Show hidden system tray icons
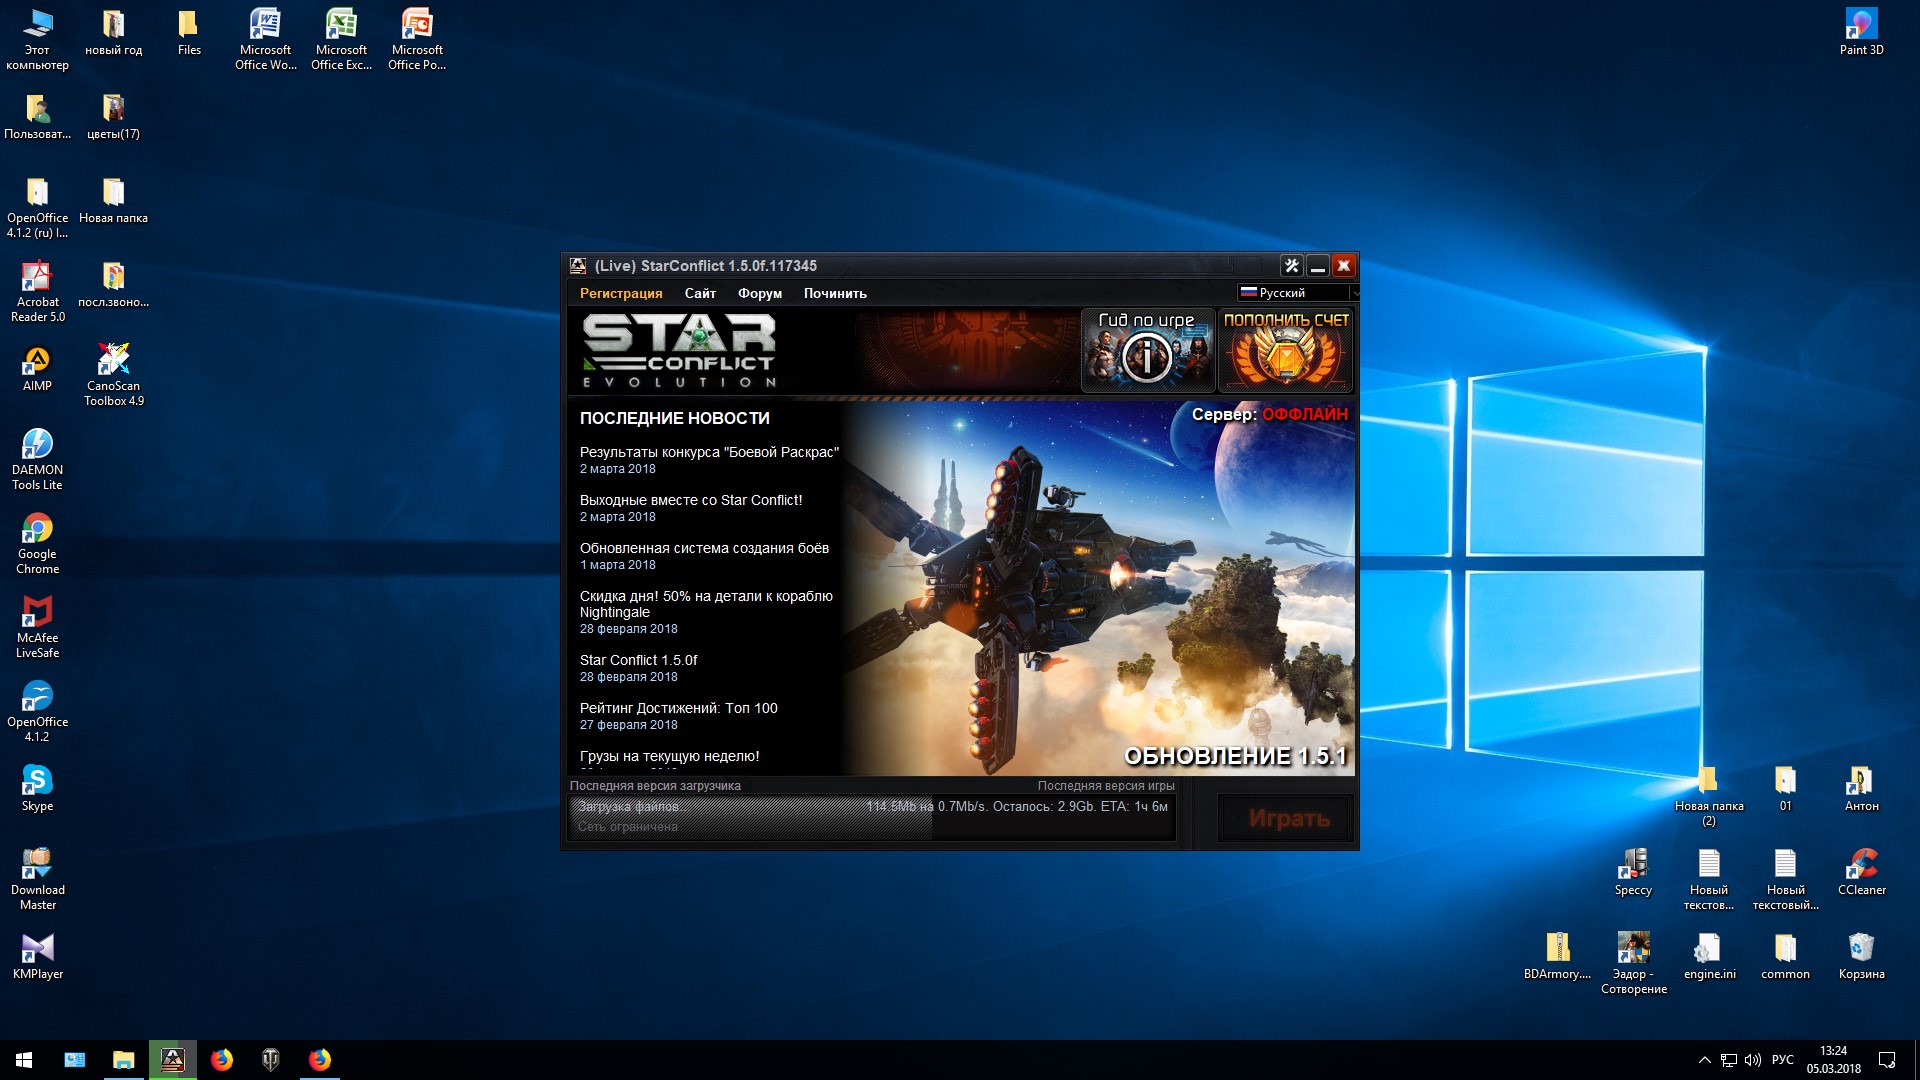The width and height of the screenshot is (1920, 1080). [x=1704, y=1060]
